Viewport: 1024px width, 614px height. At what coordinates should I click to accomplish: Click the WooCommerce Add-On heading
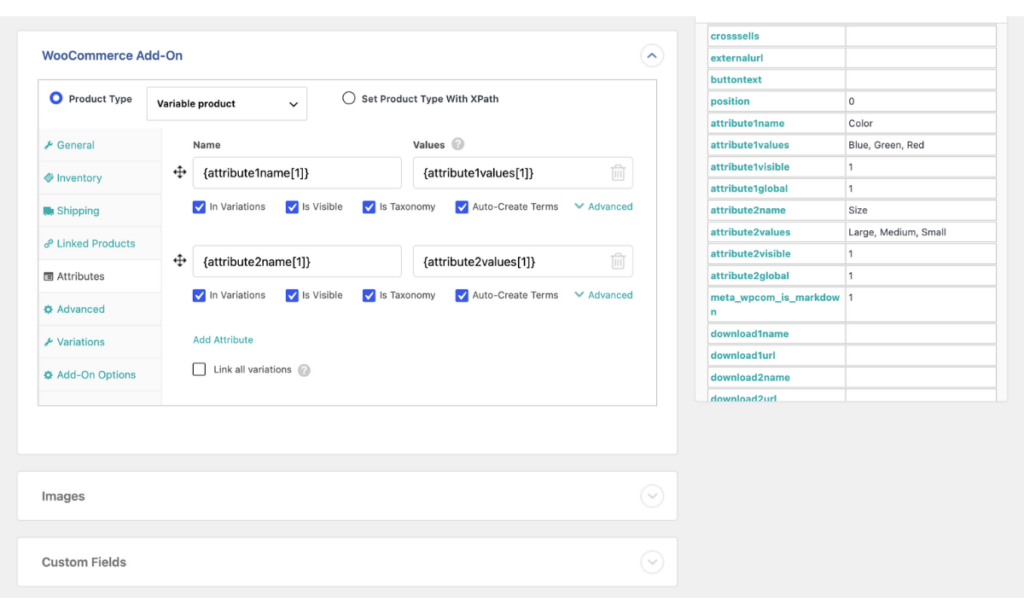tap(112, 56)
